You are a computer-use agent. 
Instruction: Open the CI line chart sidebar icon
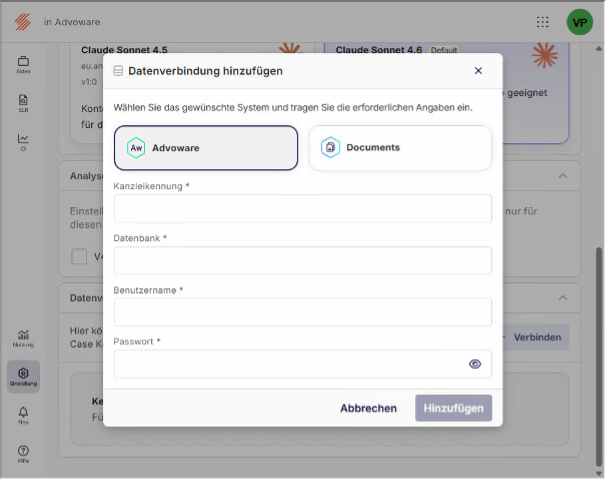point(23,142)
